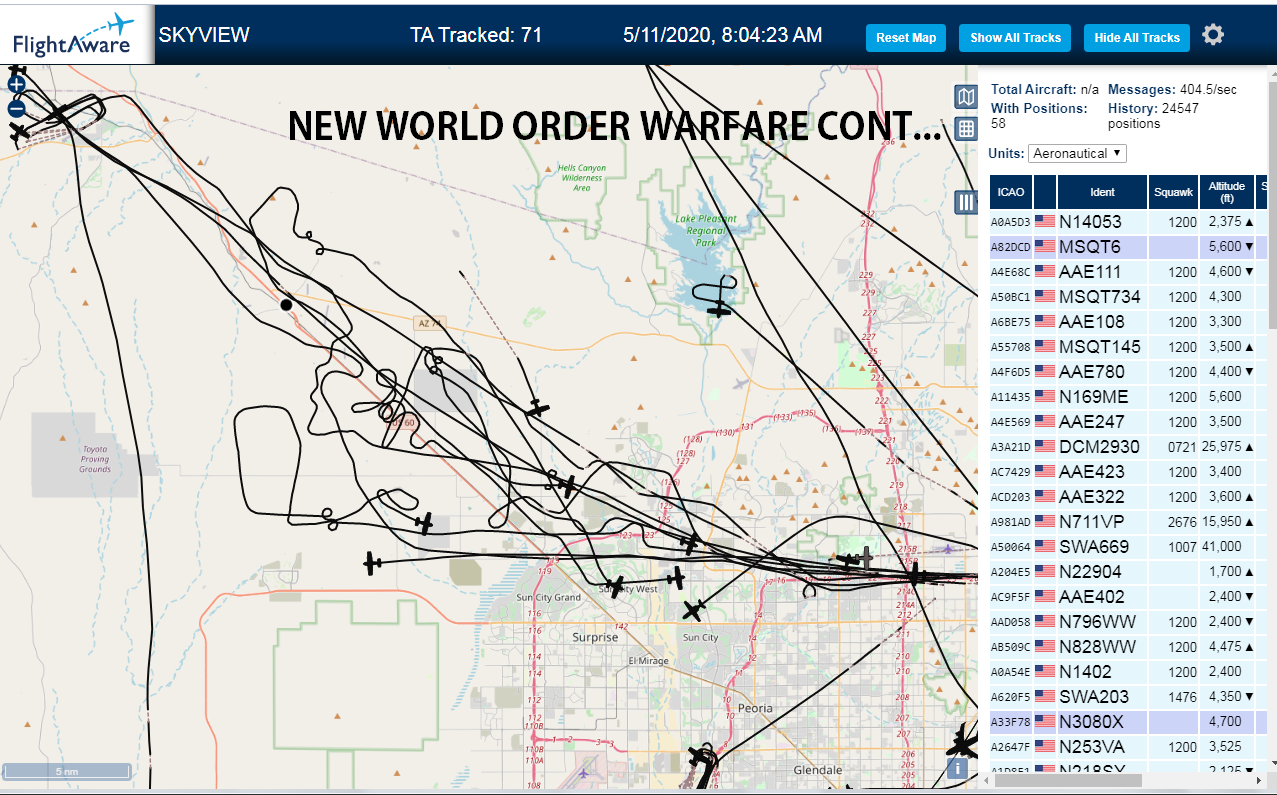Screen dimensions: 1277x795
Task: Click the ICAO code A3A21D
Action: pos(1010,447)
